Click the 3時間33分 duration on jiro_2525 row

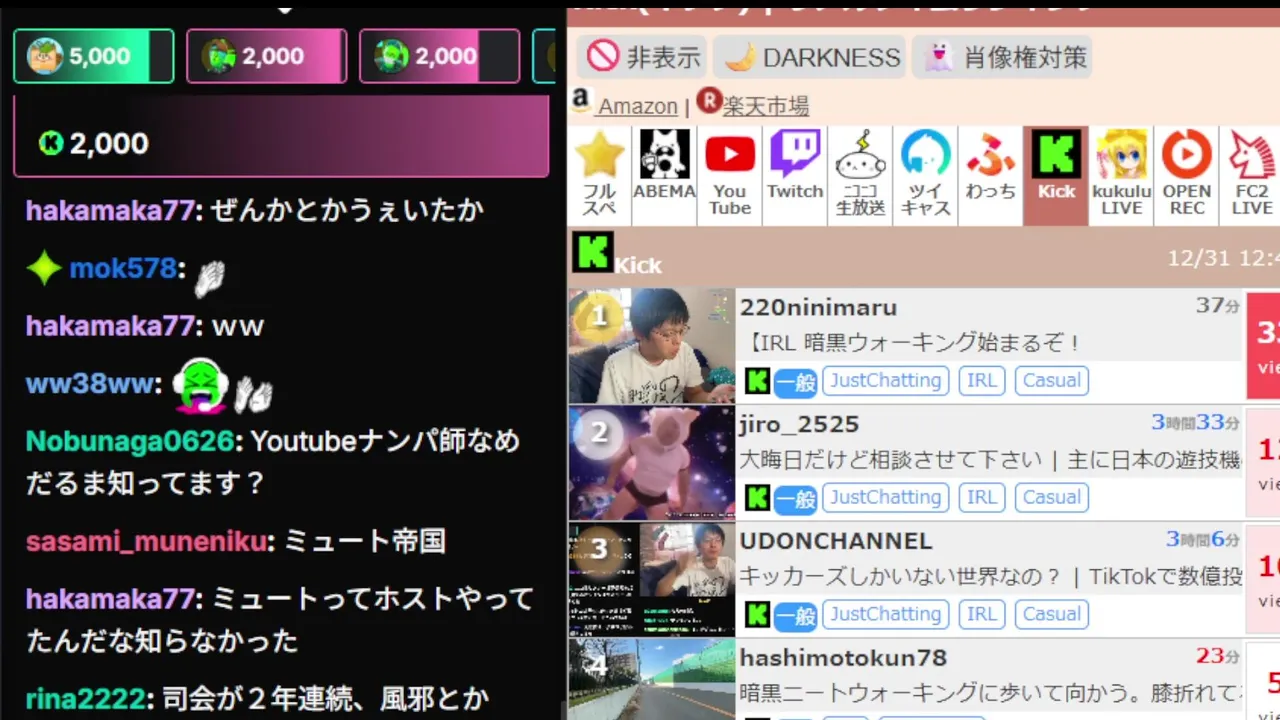[1195, 423]
